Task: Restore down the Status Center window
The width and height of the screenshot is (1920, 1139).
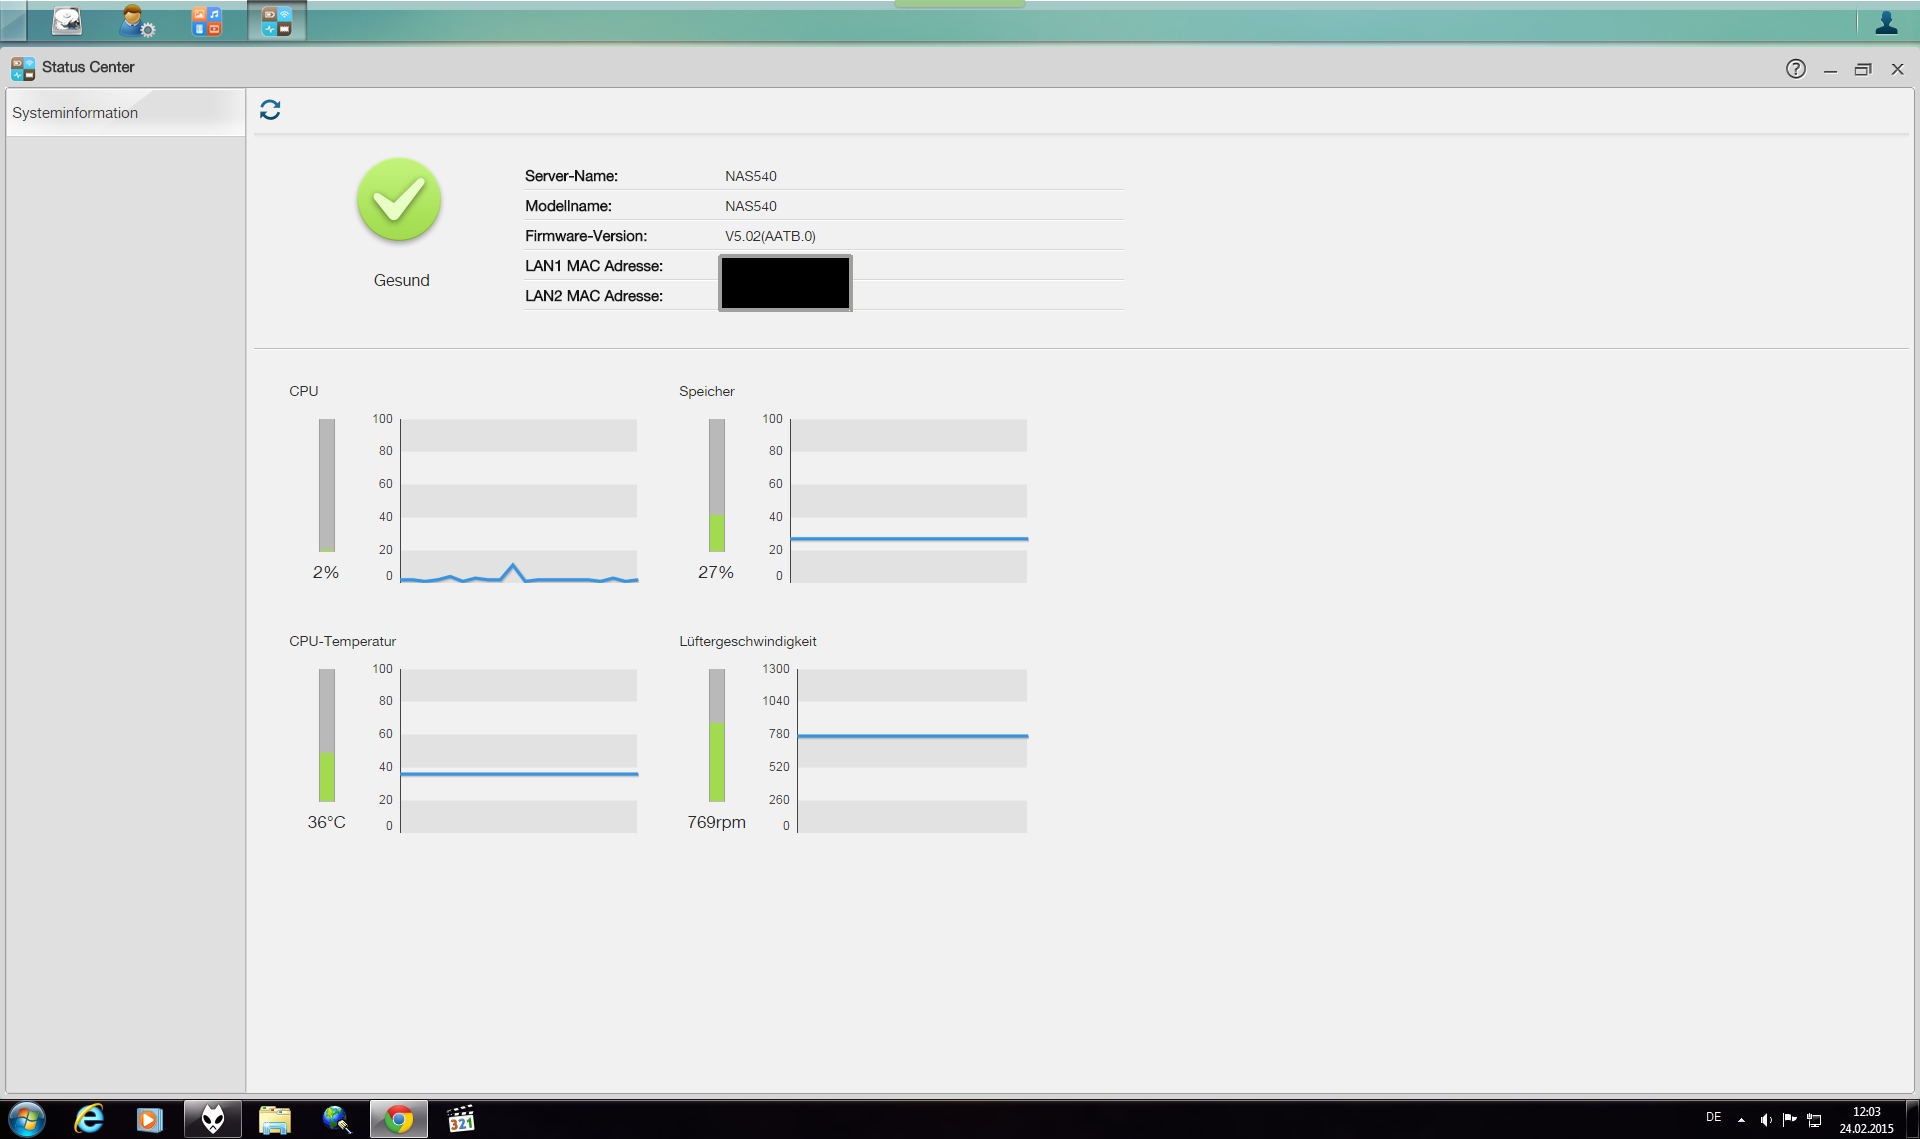Action: (x=1862, y=69)
